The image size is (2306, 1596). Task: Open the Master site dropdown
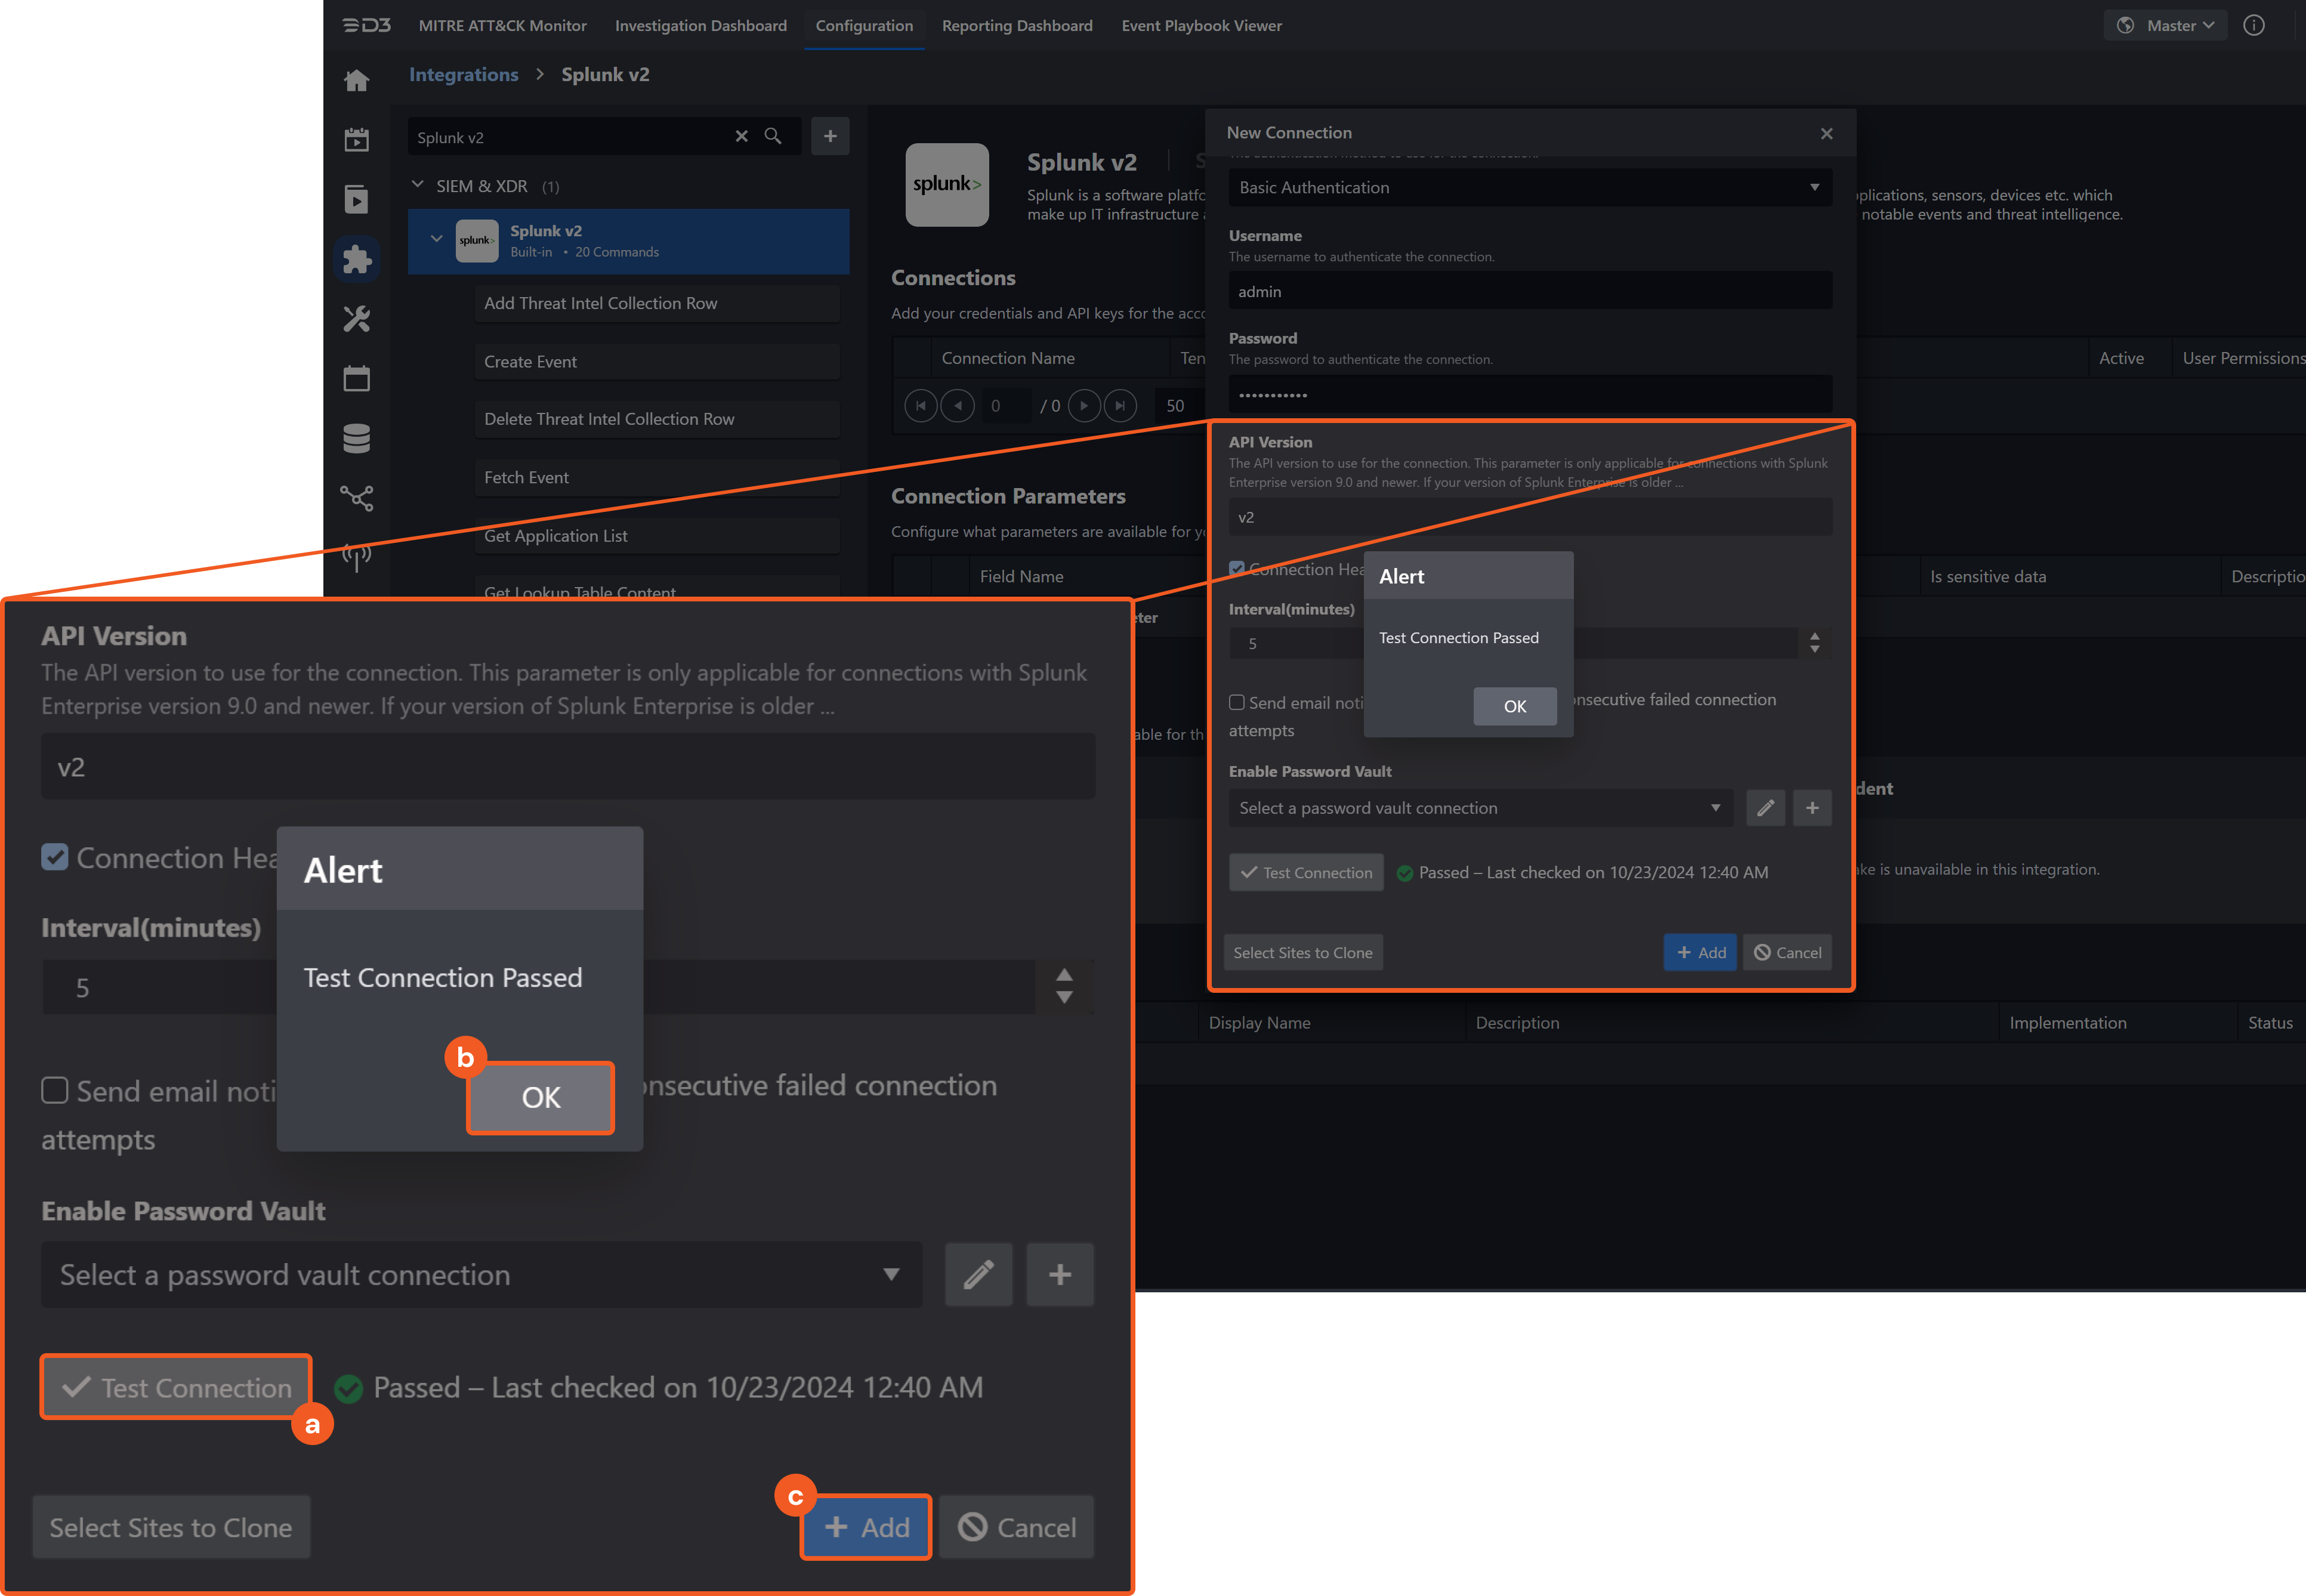pyautogui.click(x=2165, y=25)
